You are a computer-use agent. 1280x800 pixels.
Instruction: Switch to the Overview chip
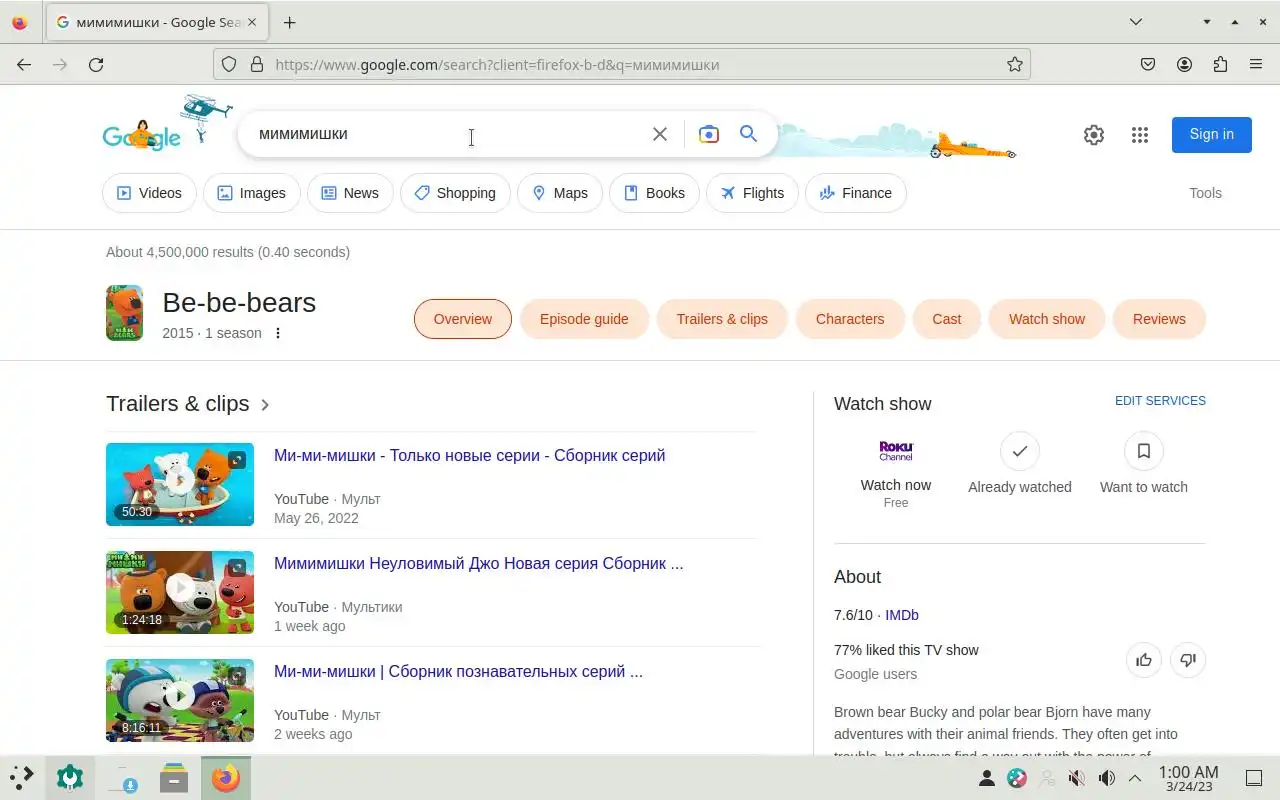pos(463,319)
